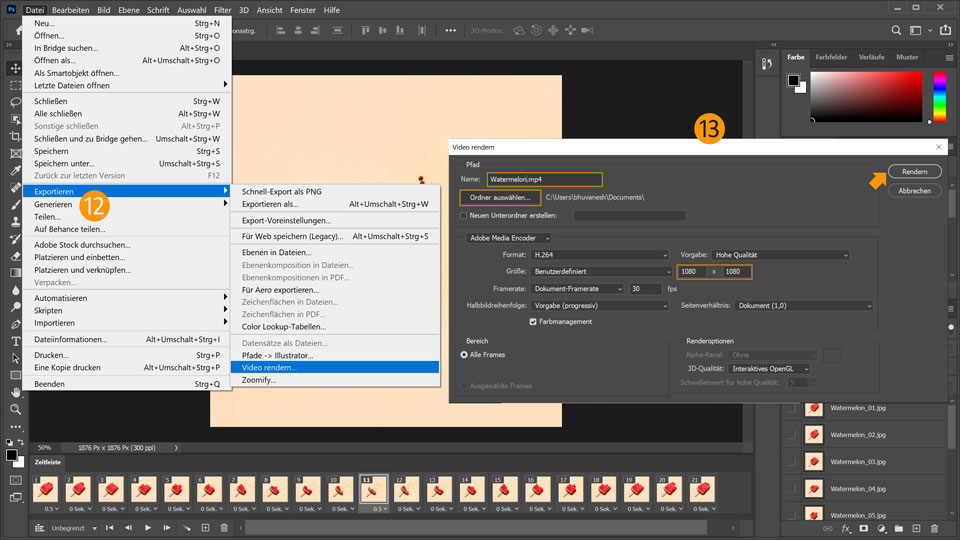960x540 pixels.
Task: Click the rainbow hue slider strip
Action: 939,98
